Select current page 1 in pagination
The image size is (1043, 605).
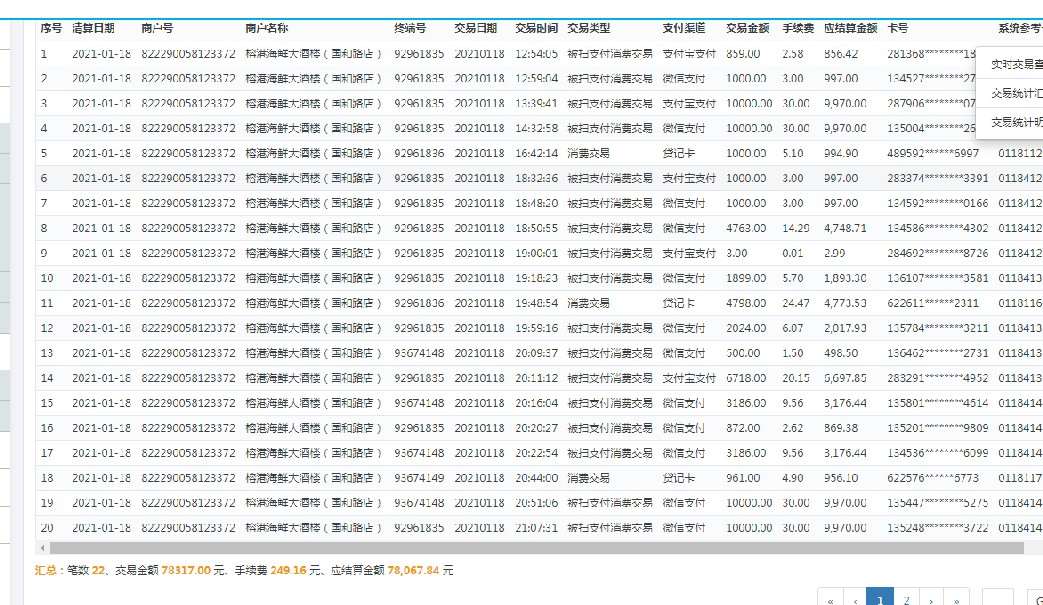coord(879,599)
